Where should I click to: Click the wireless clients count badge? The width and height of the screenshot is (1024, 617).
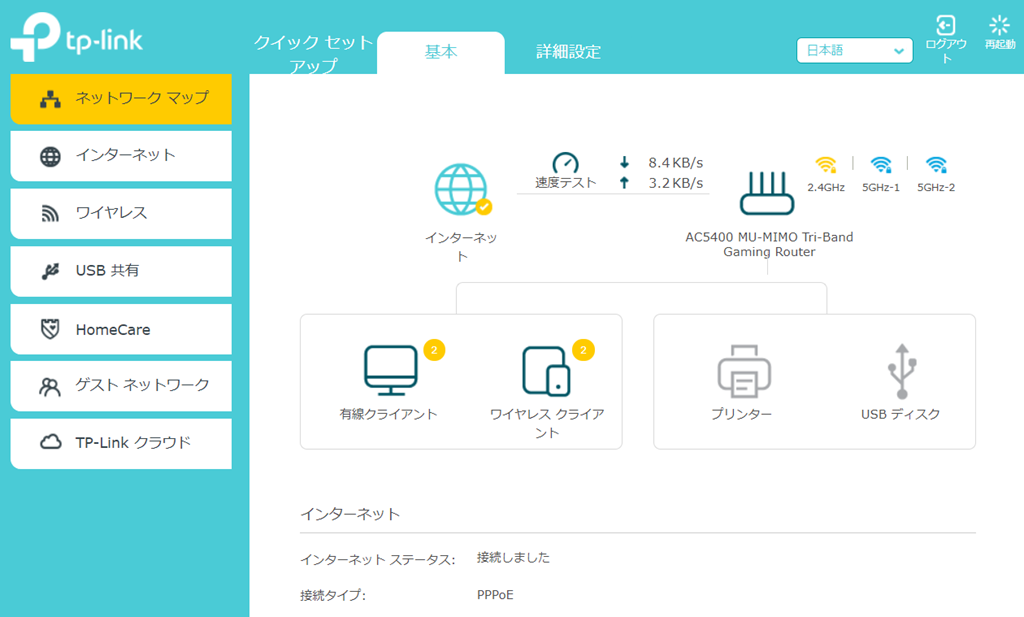coord(583,350)
